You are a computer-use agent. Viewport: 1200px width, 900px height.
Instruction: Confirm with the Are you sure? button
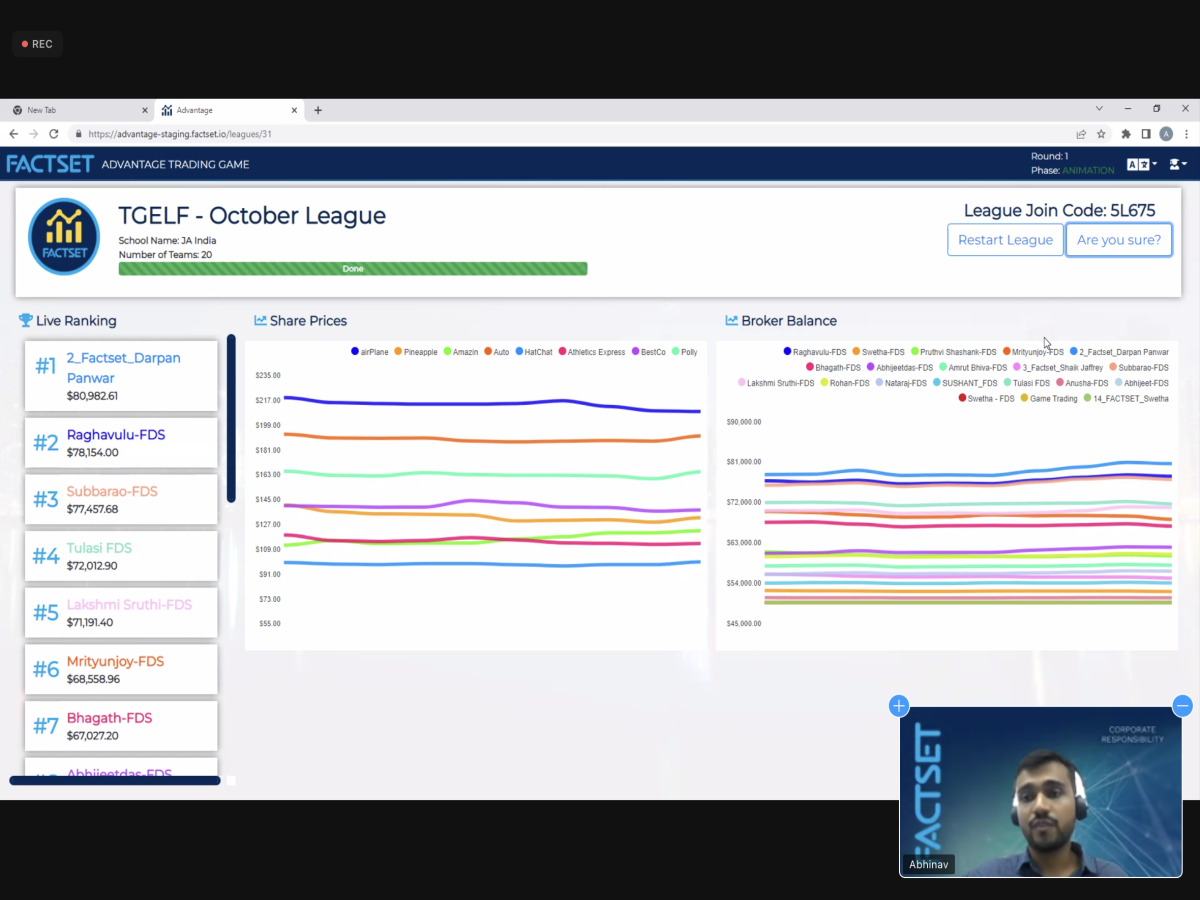[1119, 240]
